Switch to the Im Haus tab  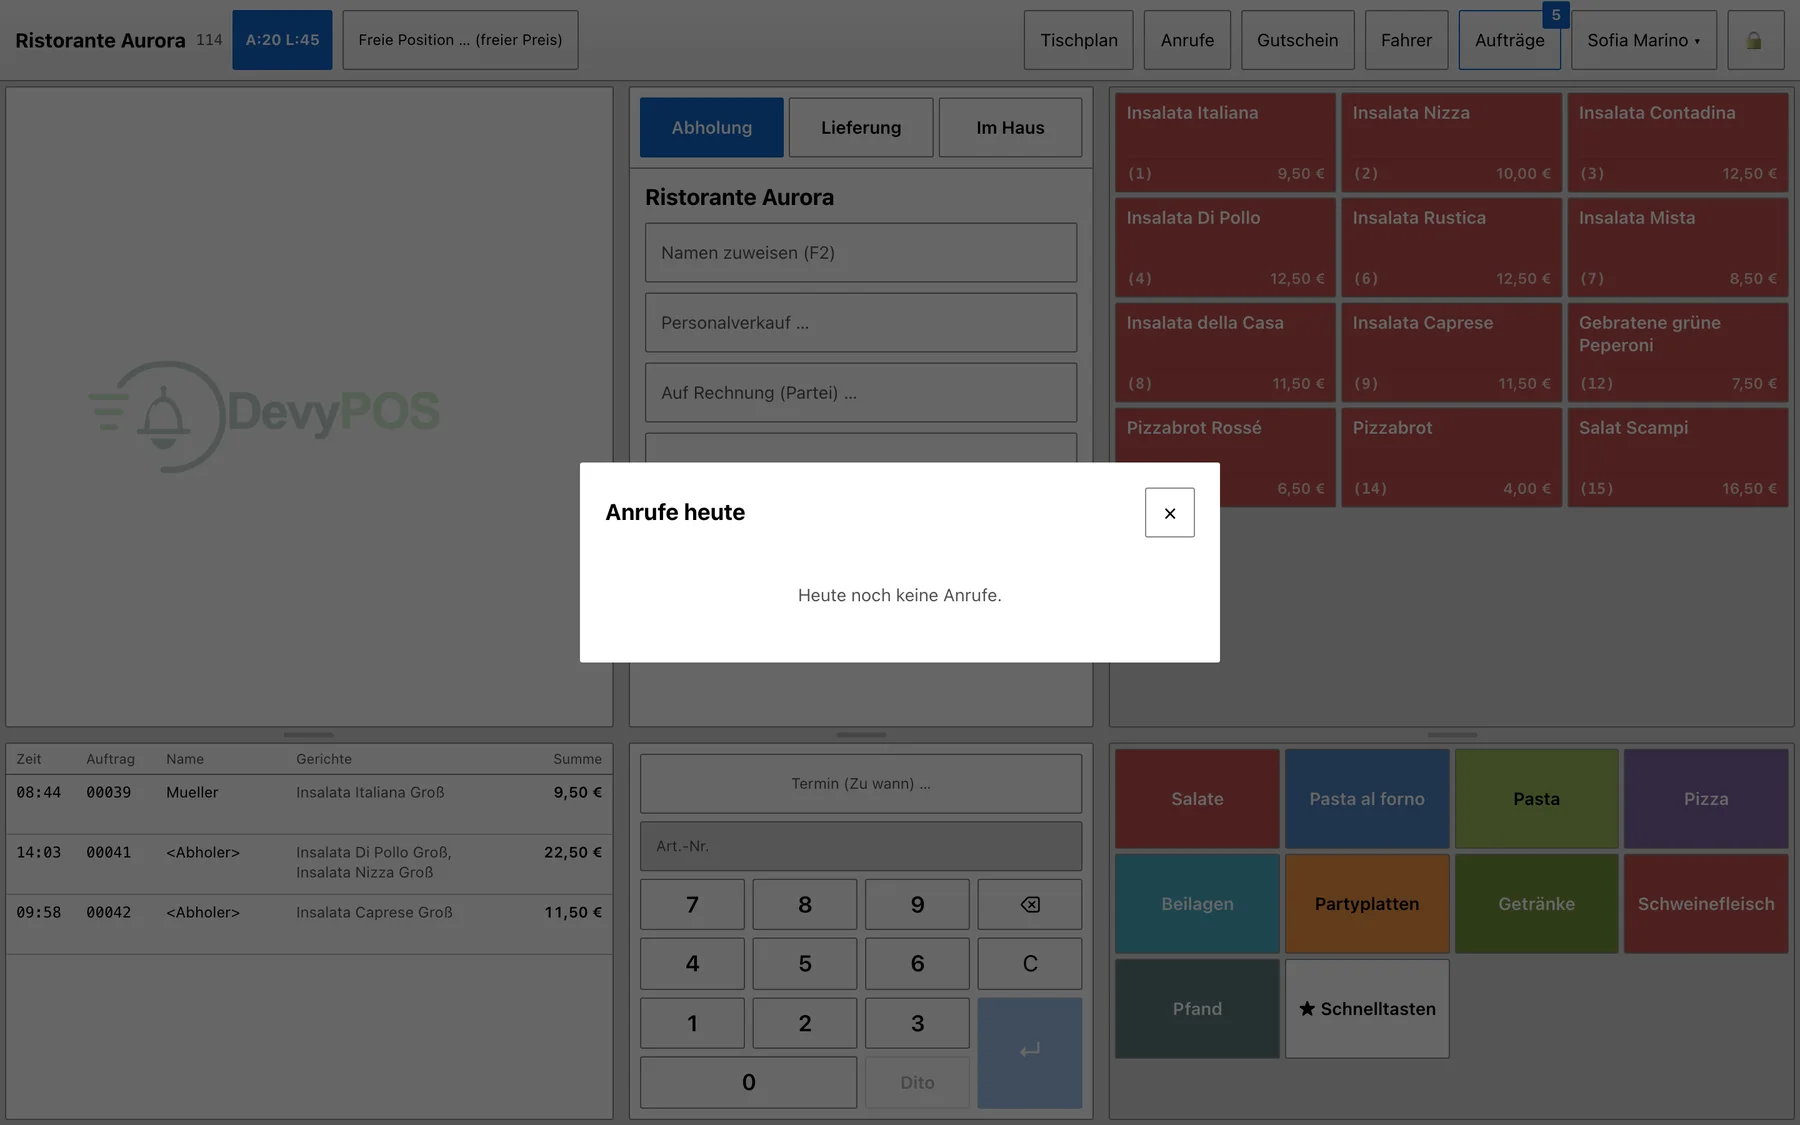point(1010,127)
